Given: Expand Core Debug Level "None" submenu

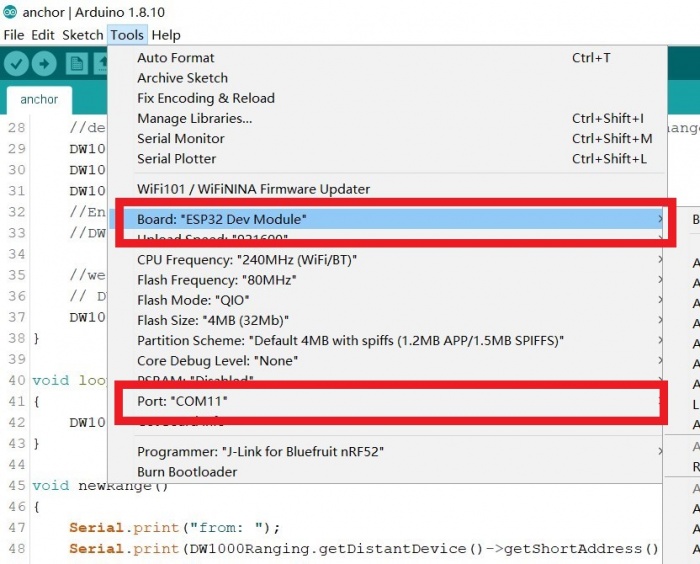Looking at the screenshot, I should (x=388, y=360).
